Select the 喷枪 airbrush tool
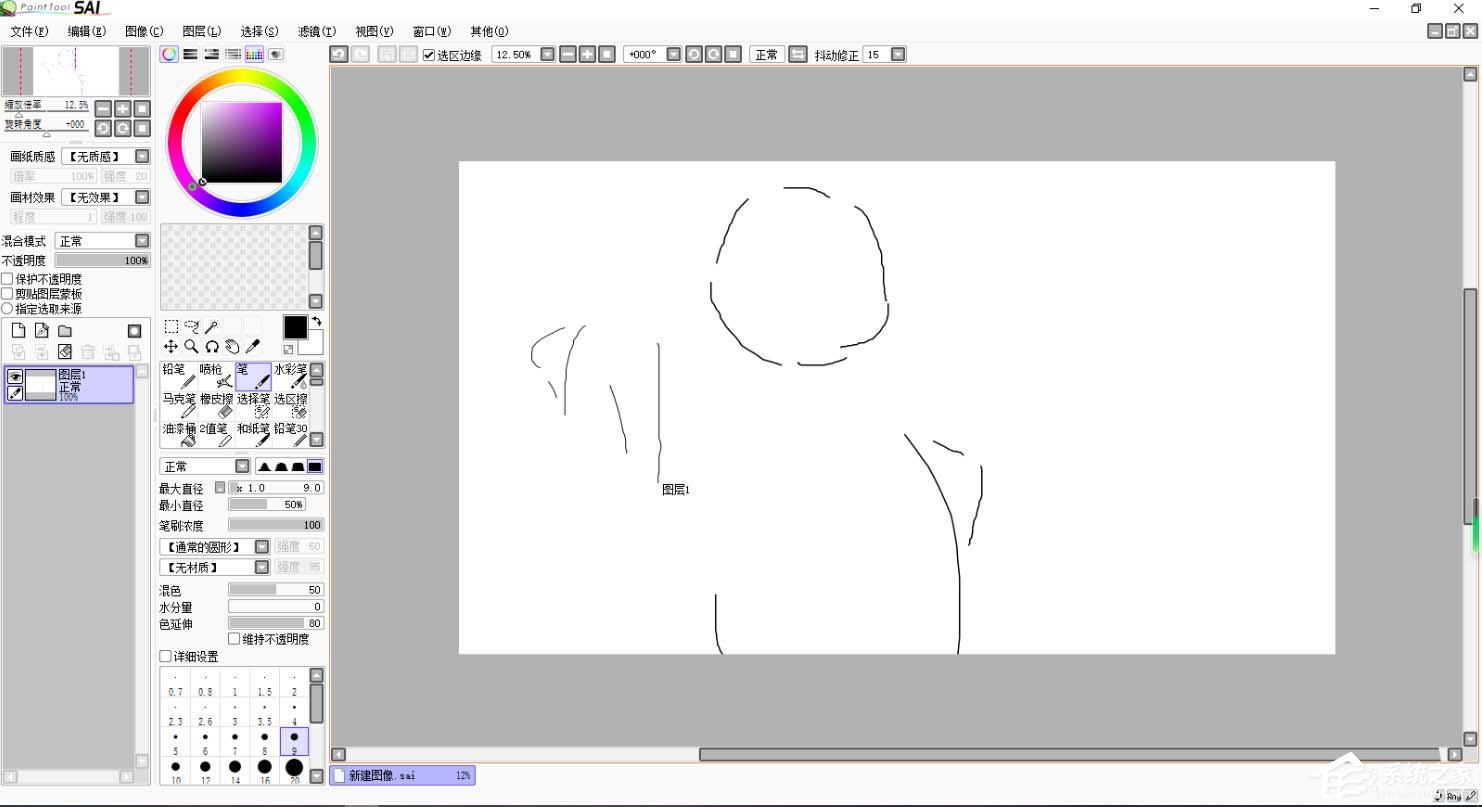 [x=216, y=376]
